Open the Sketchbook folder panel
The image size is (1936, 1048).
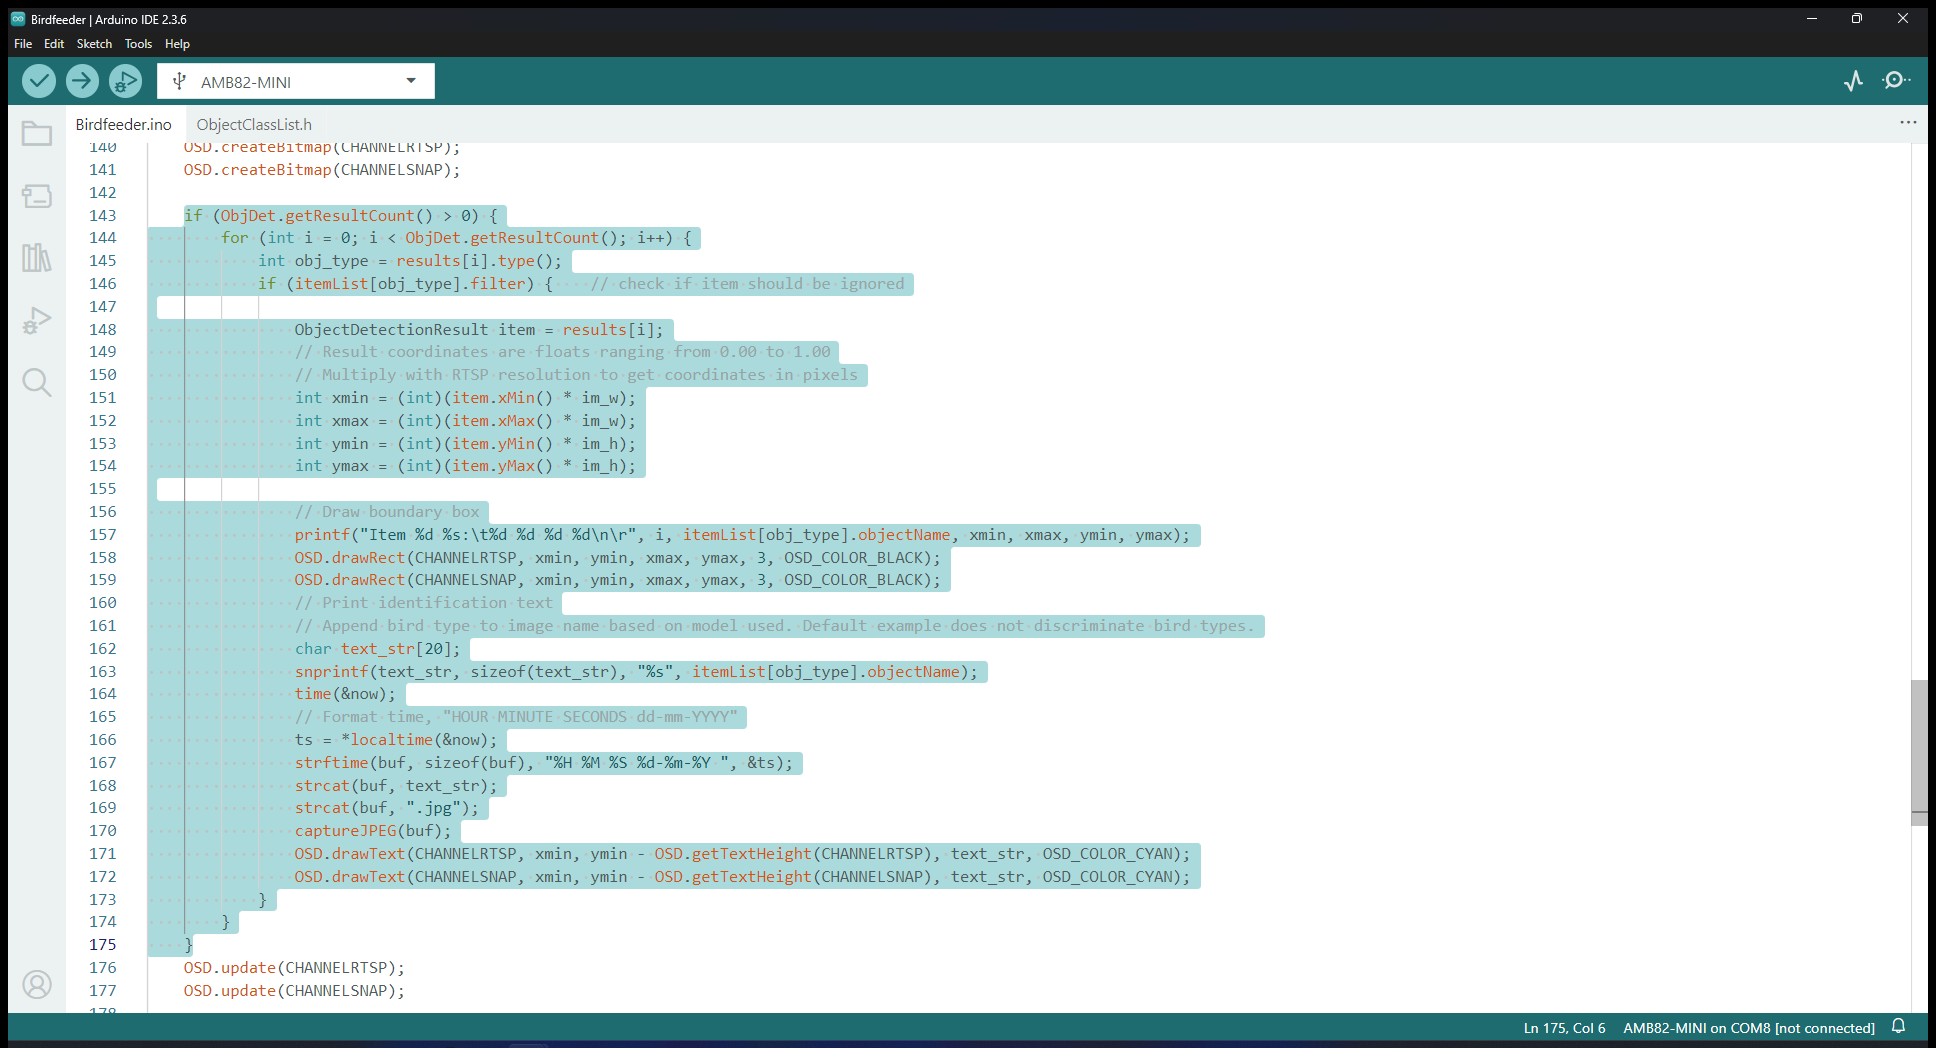37,134
